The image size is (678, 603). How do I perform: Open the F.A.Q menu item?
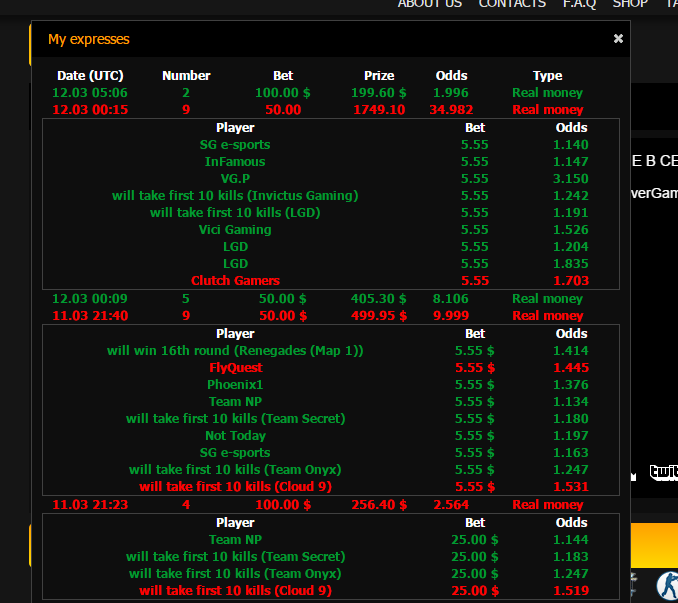(579, 4)
